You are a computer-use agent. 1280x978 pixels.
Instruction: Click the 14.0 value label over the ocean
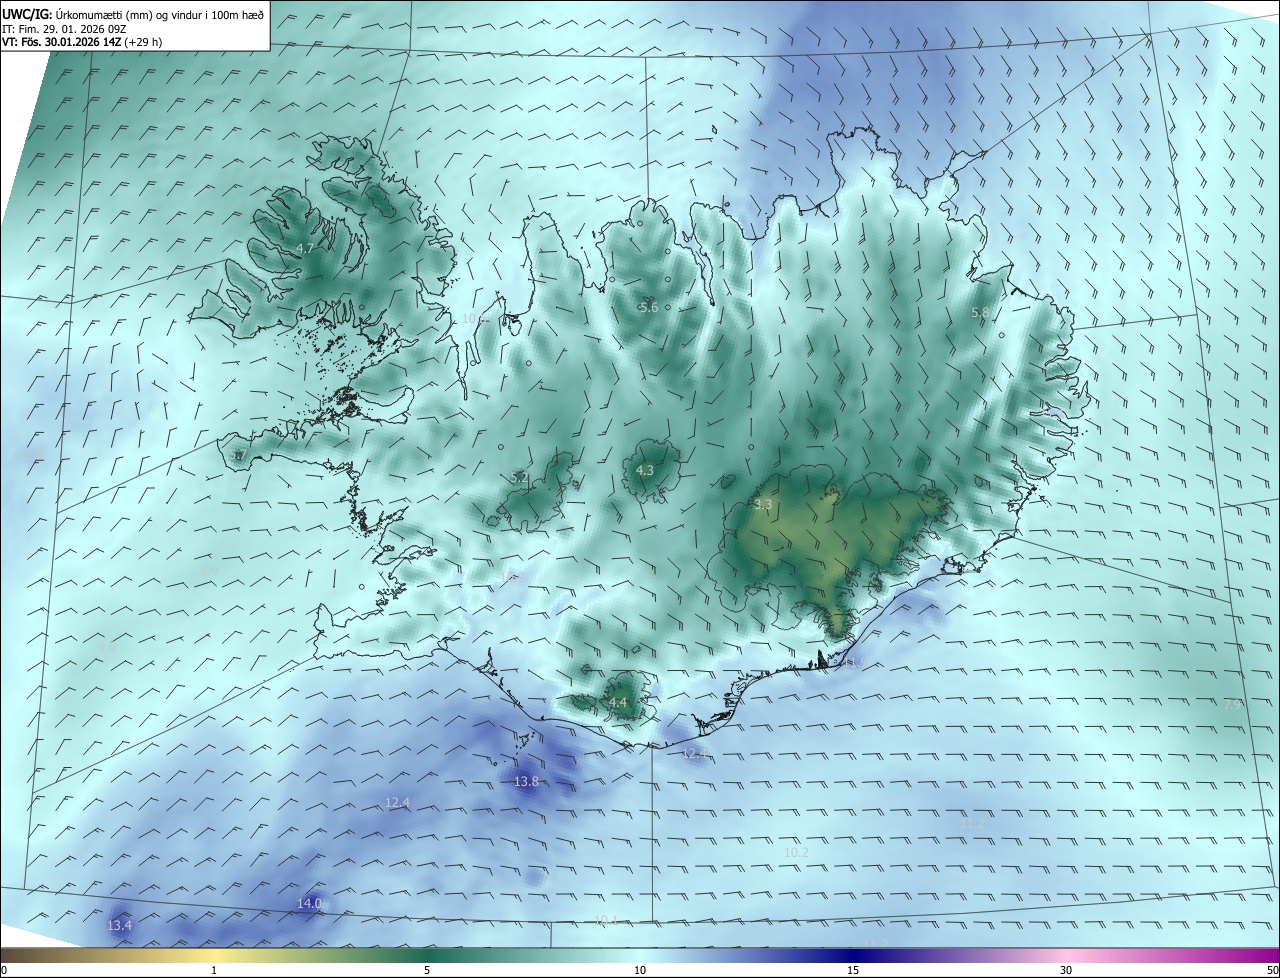click(309, 904)
